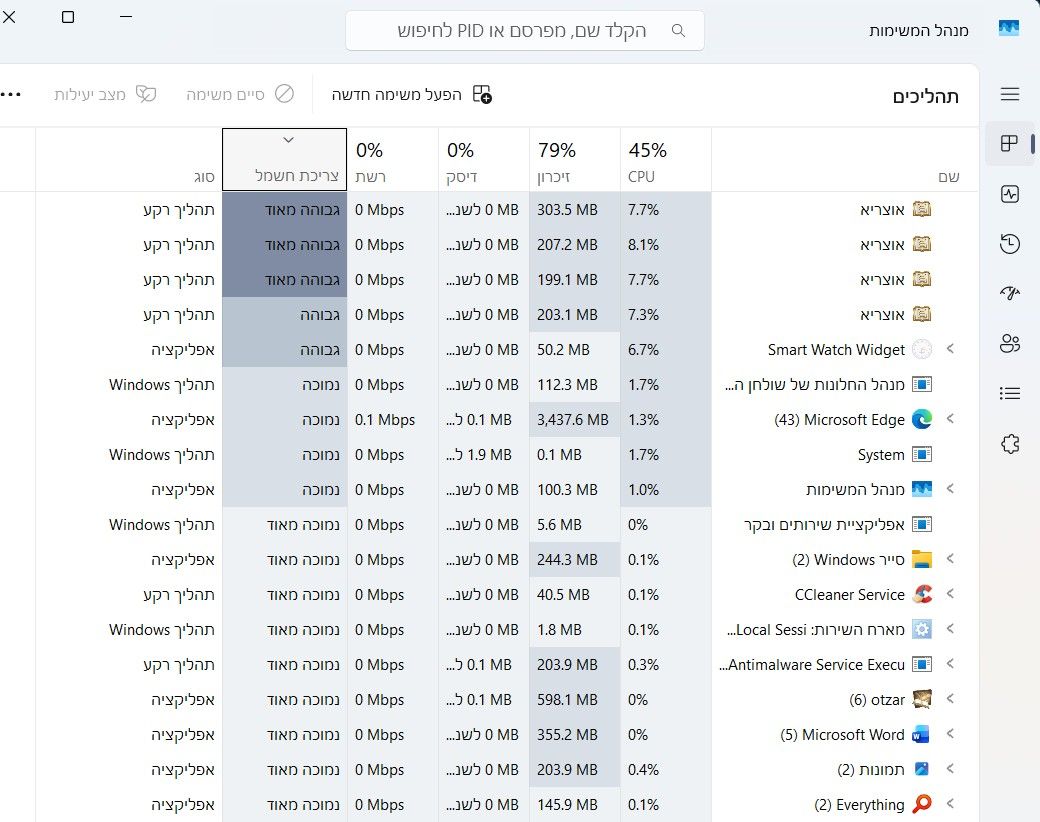Click the 1.9 MB disk cell of System

[482, 455]
